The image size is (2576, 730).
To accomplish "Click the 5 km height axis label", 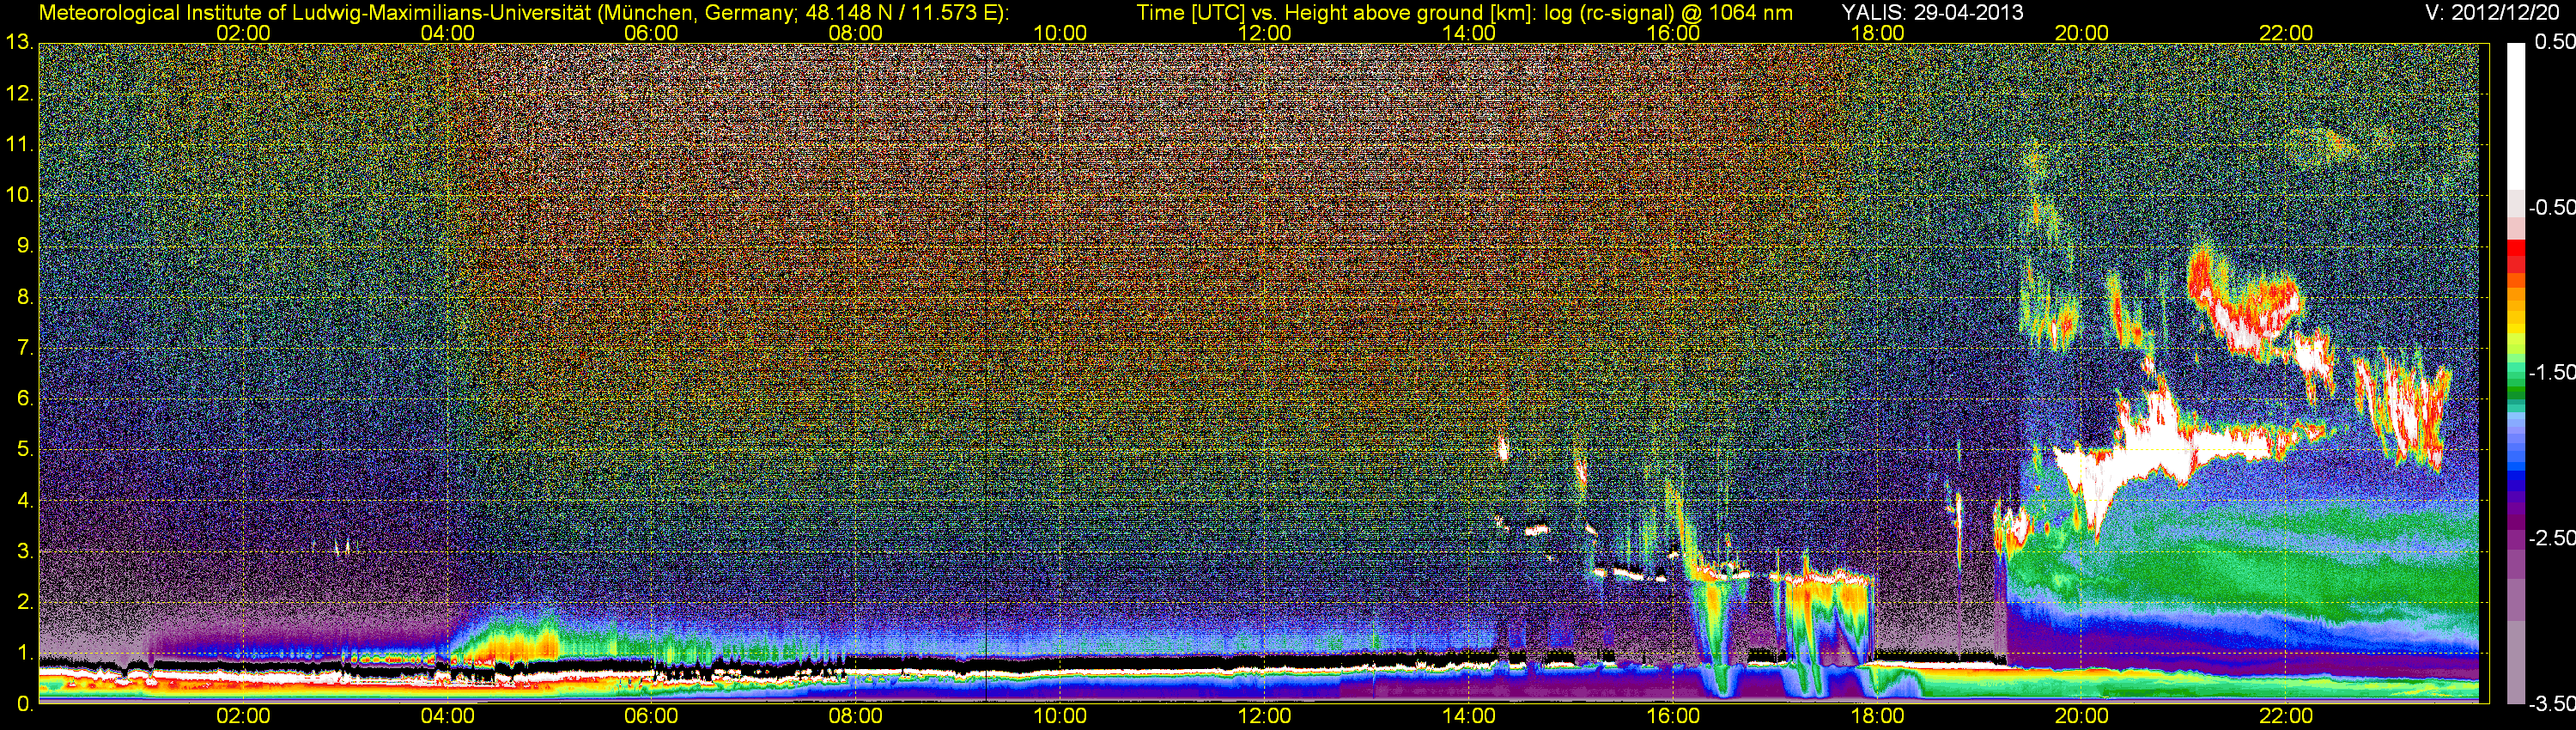I will click(x=24, y=450).
